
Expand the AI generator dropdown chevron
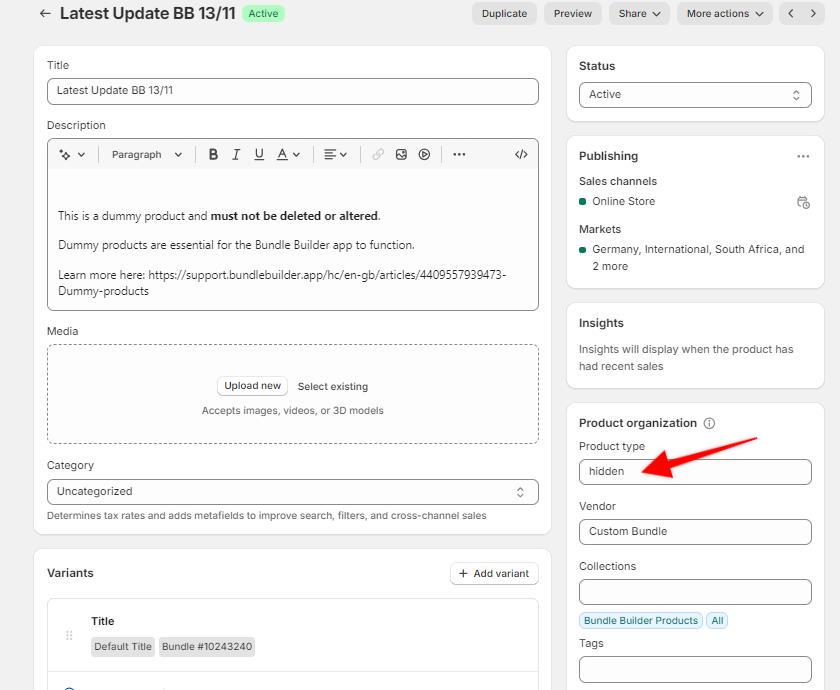(81, 155)
